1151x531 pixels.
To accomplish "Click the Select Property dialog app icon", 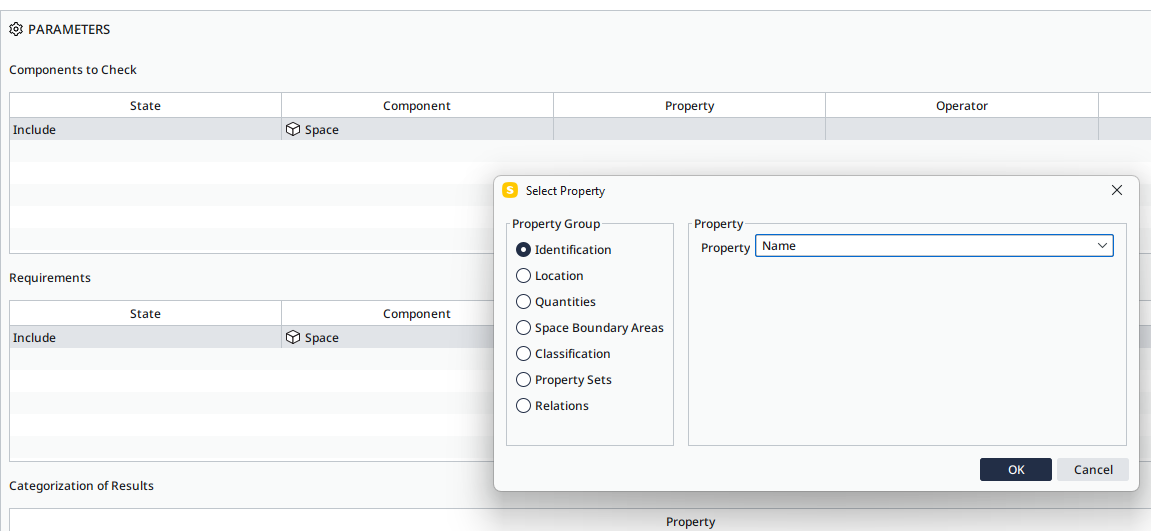I will point(510,190).
